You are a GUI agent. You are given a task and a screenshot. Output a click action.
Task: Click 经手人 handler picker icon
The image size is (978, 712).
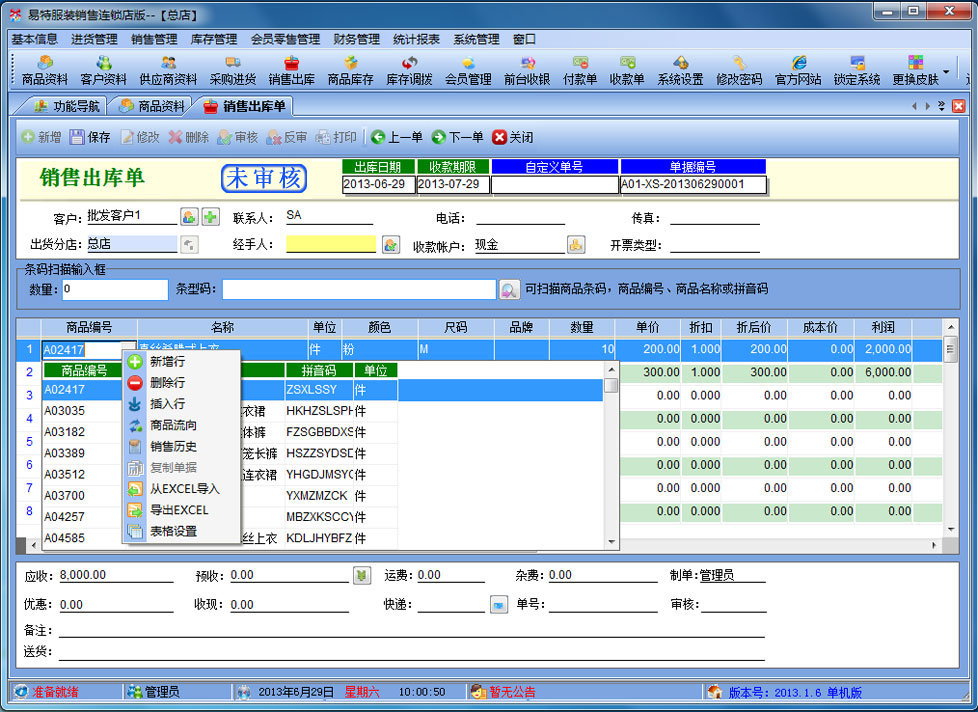pos(390,245)
